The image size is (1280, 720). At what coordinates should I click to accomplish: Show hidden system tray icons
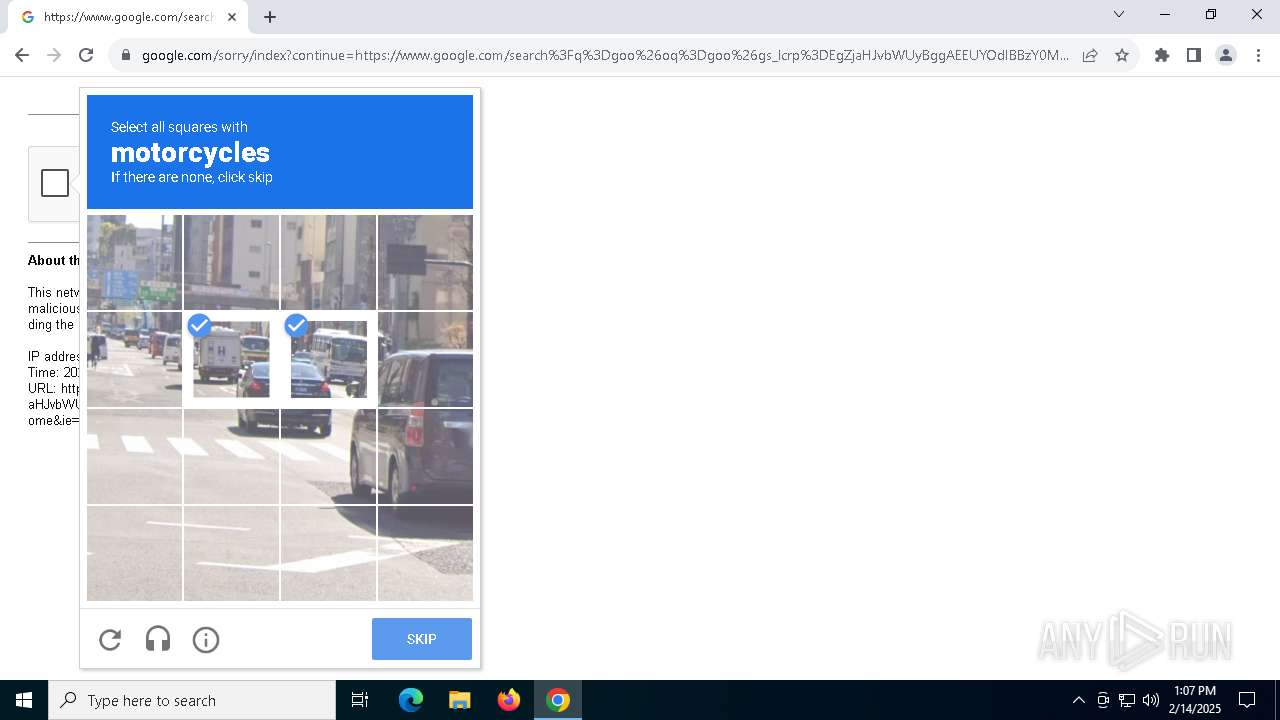[x=1078, y=700]
